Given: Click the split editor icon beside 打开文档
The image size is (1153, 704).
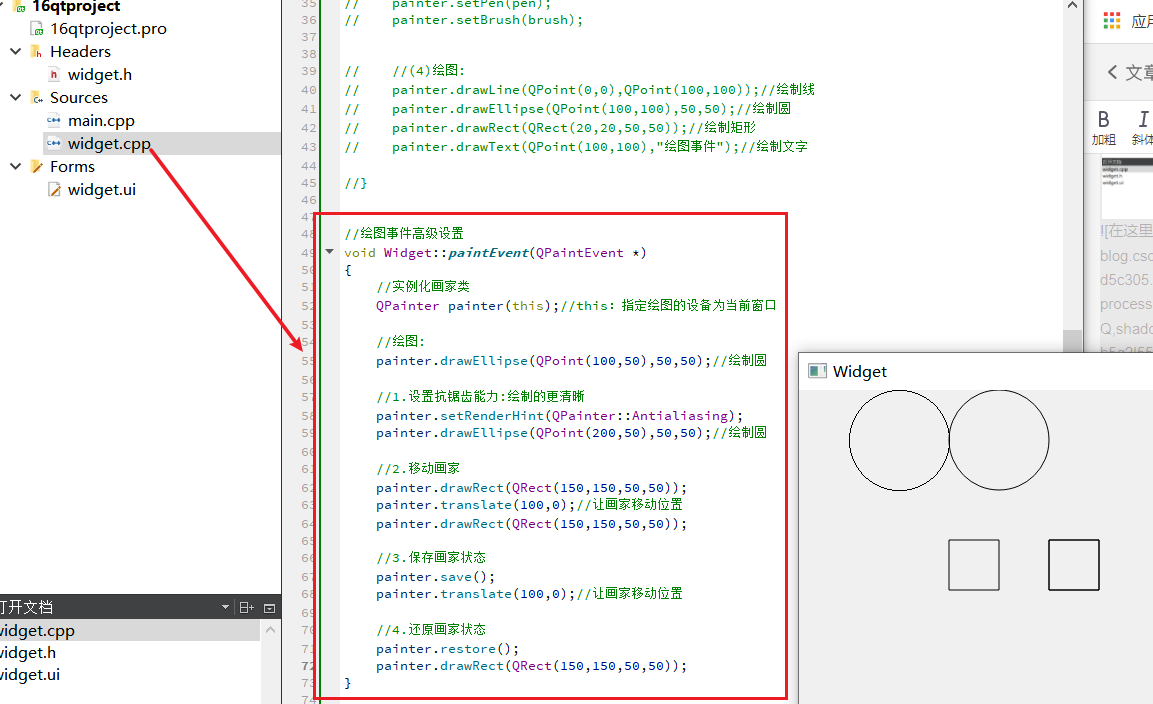Looking at the screenshot, I should [x=246, y=606].
